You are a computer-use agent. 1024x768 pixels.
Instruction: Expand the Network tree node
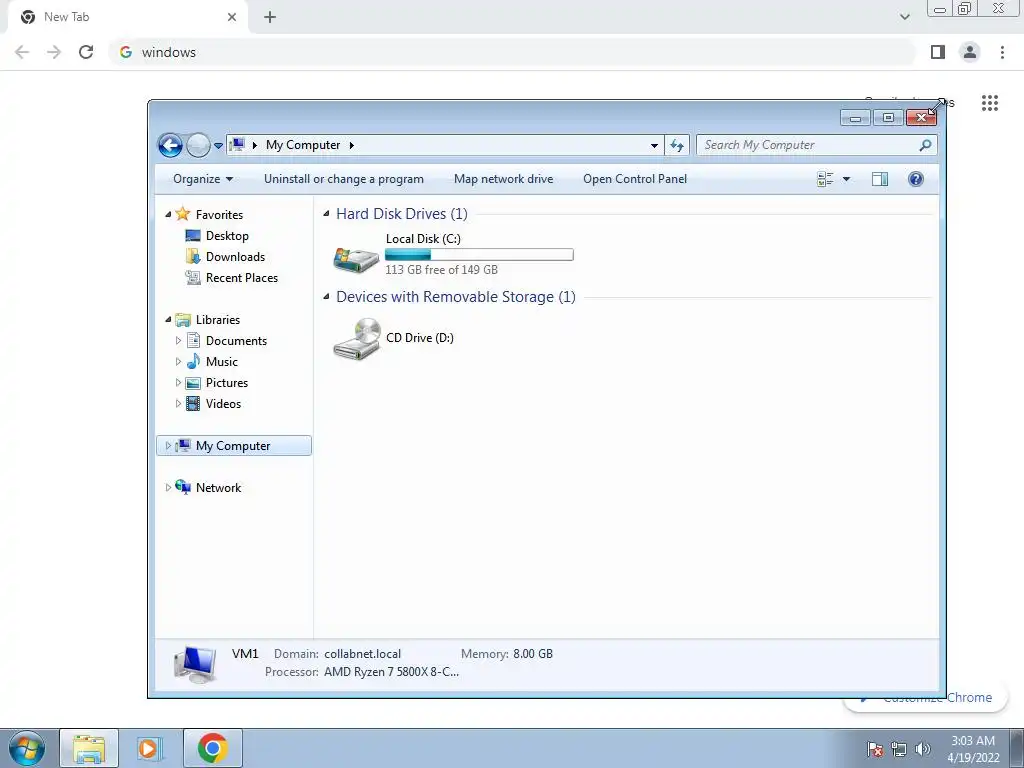[x=168, y=488]
